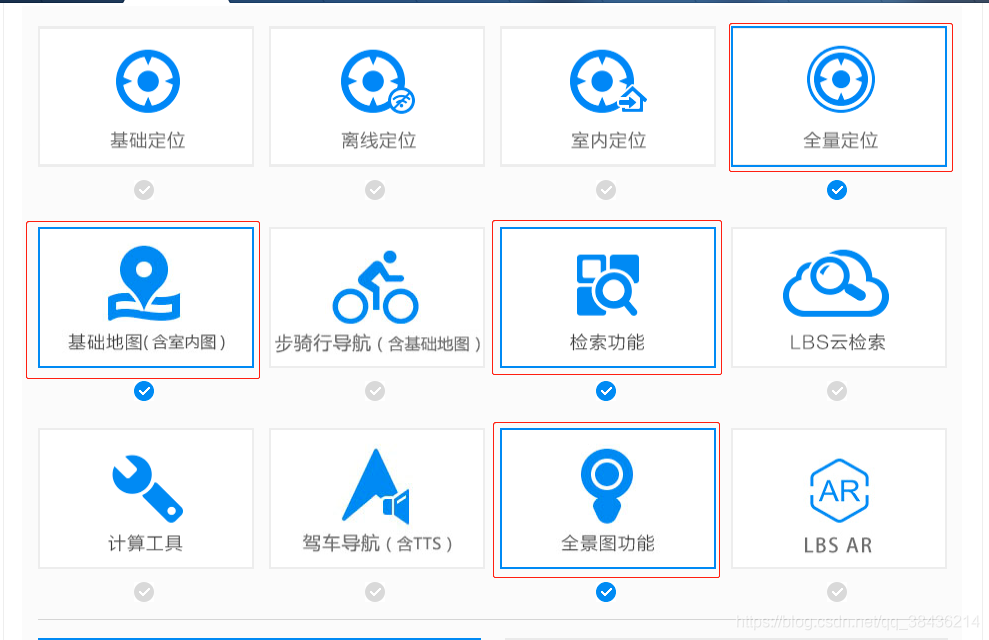Select the 离线定位 offline positioning icon
The height and width of the screenshot is (640, 989).
coord(376,82)
